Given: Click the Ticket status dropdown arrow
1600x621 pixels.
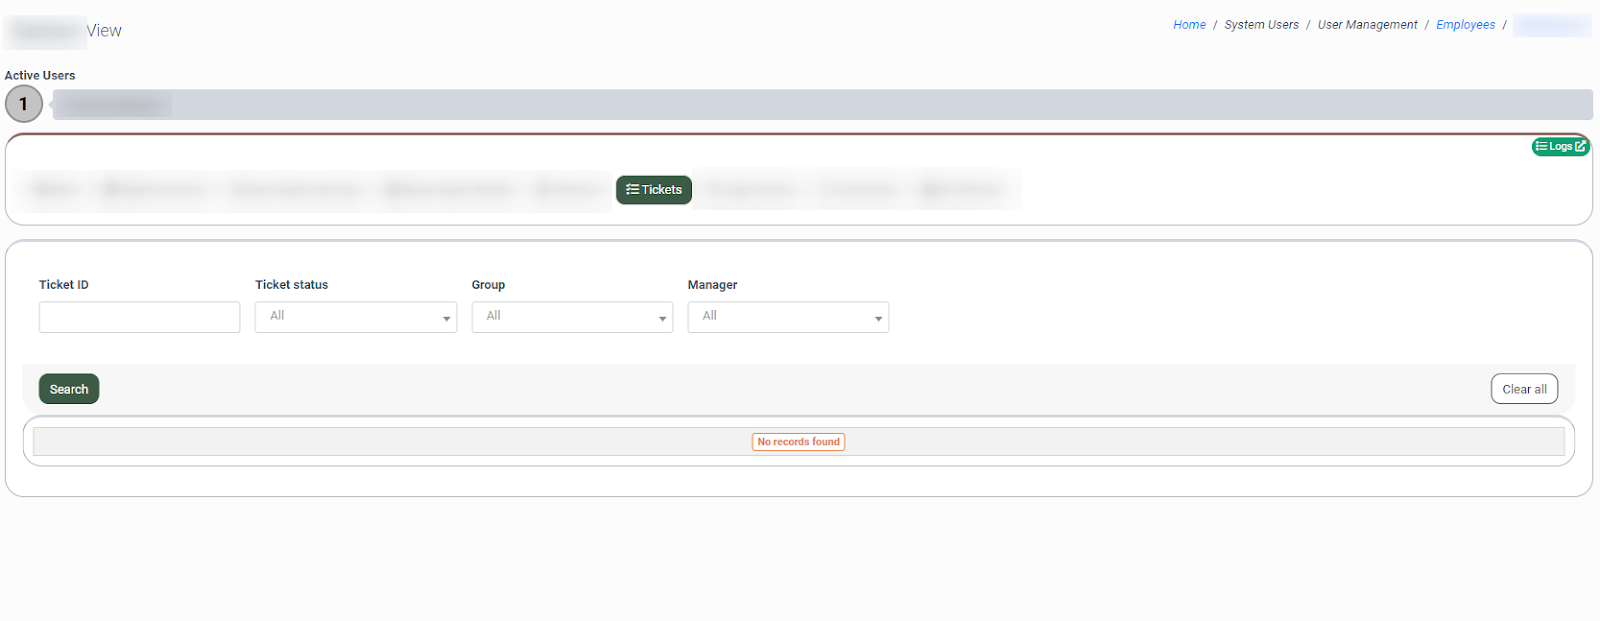Looking at the screenshot, I should pos(446,318).
